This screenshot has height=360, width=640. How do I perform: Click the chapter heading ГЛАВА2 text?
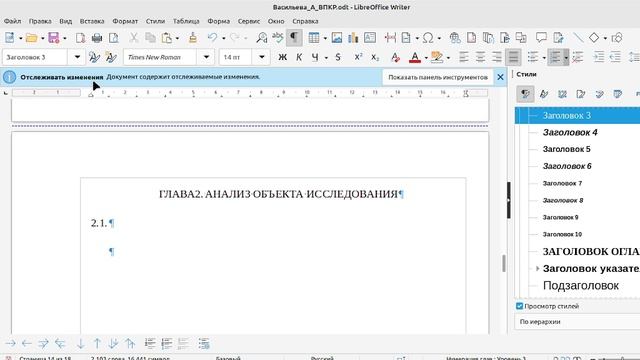coord(278,194)
